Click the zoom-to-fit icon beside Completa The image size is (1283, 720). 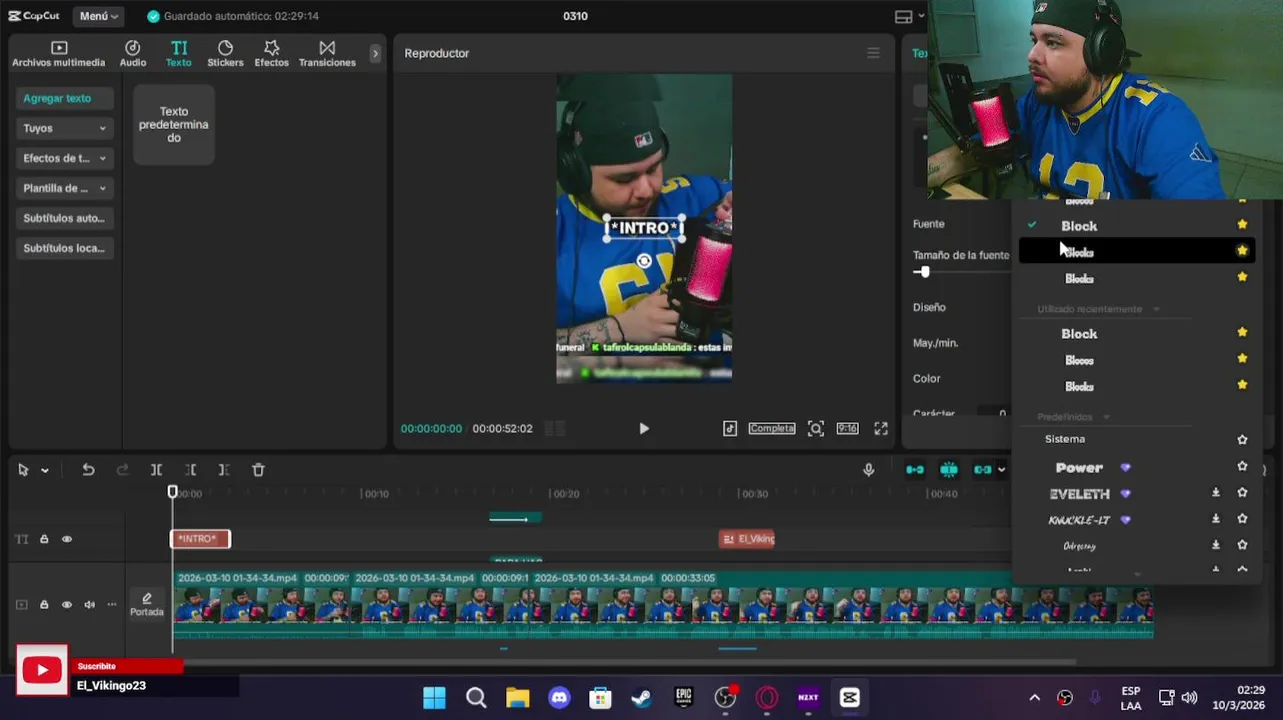816,428
